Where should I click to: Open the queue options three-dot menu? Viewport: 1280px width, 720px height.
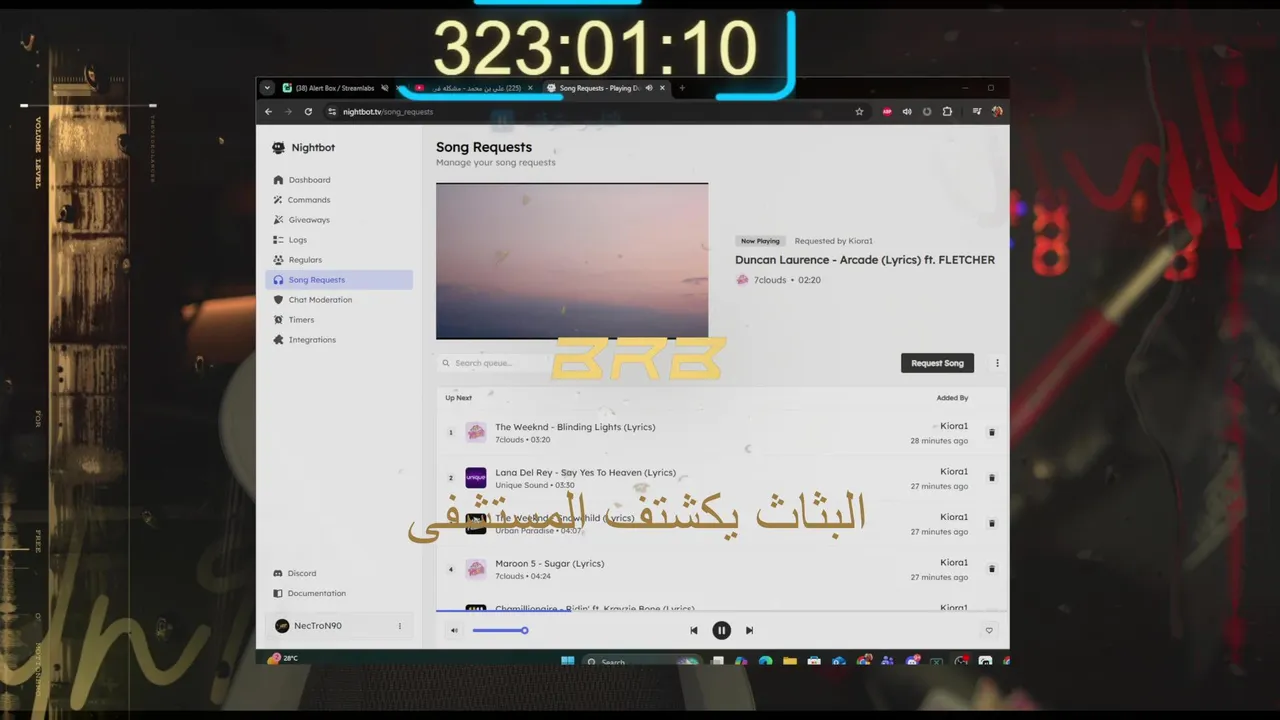tap(997, 363)
